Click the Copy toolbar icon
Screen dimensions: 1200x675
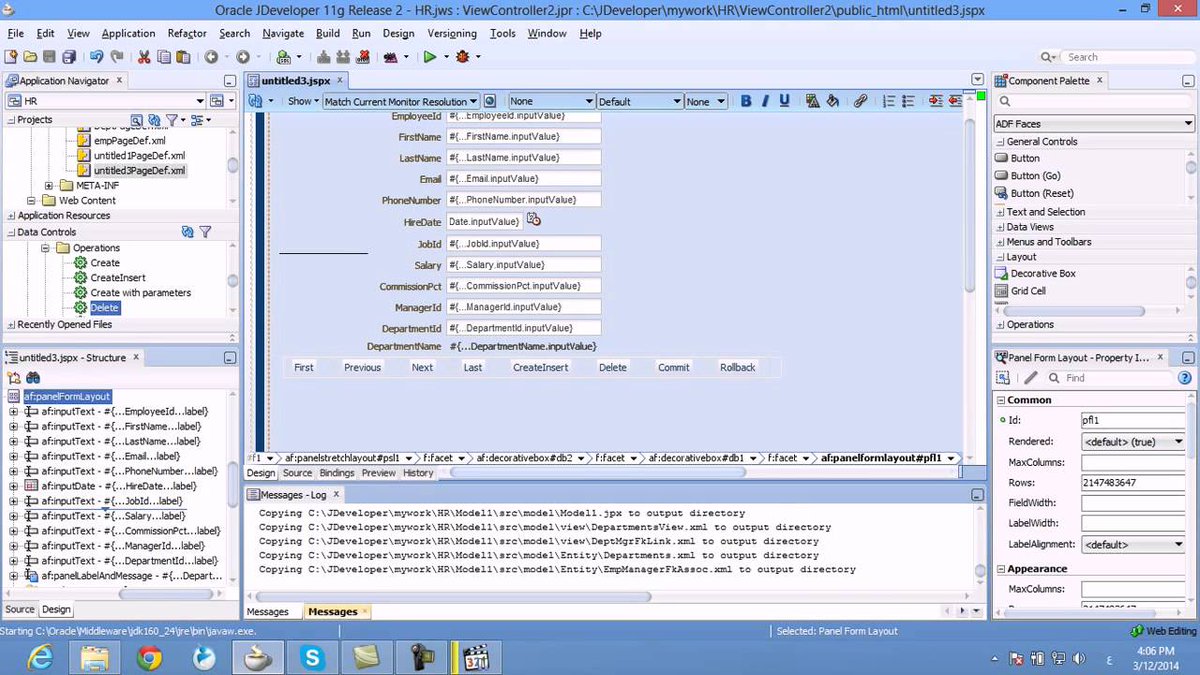tap(163, 57)
